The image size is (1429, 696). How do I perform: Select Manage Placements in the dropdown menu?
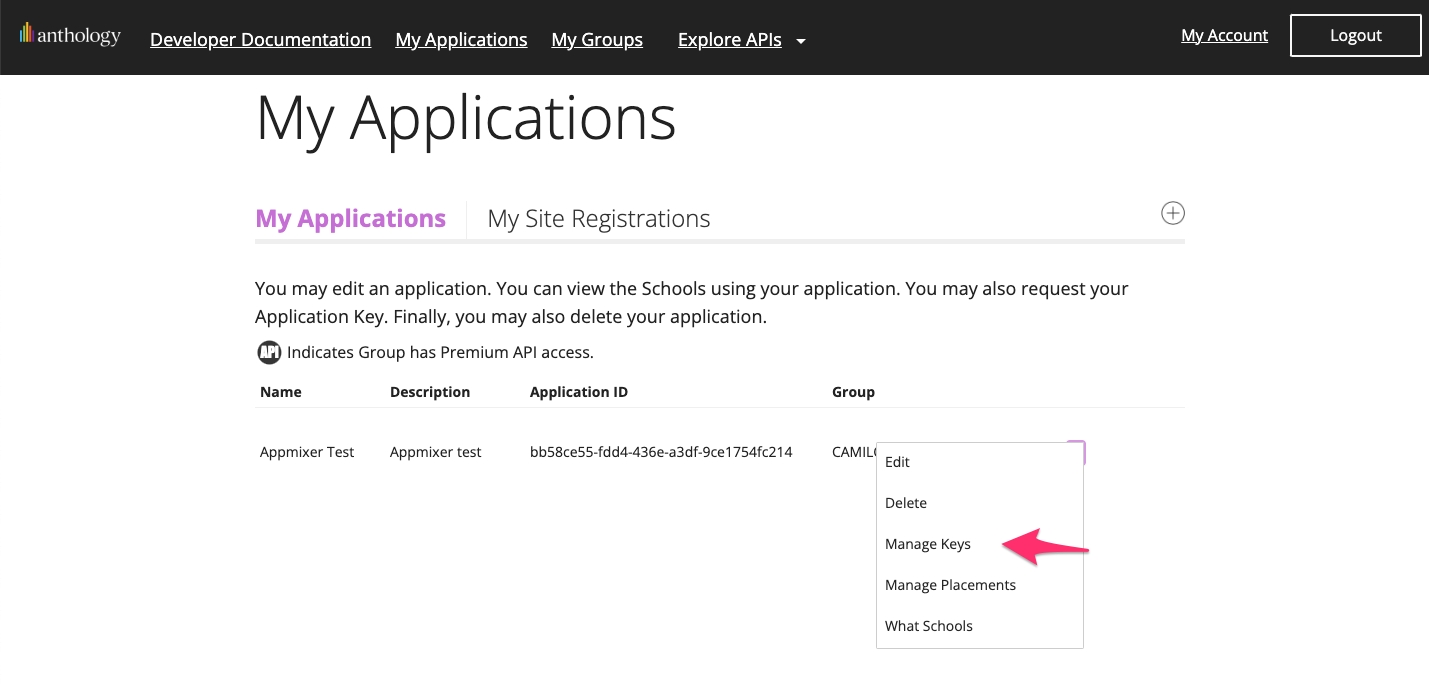(950, 585)
